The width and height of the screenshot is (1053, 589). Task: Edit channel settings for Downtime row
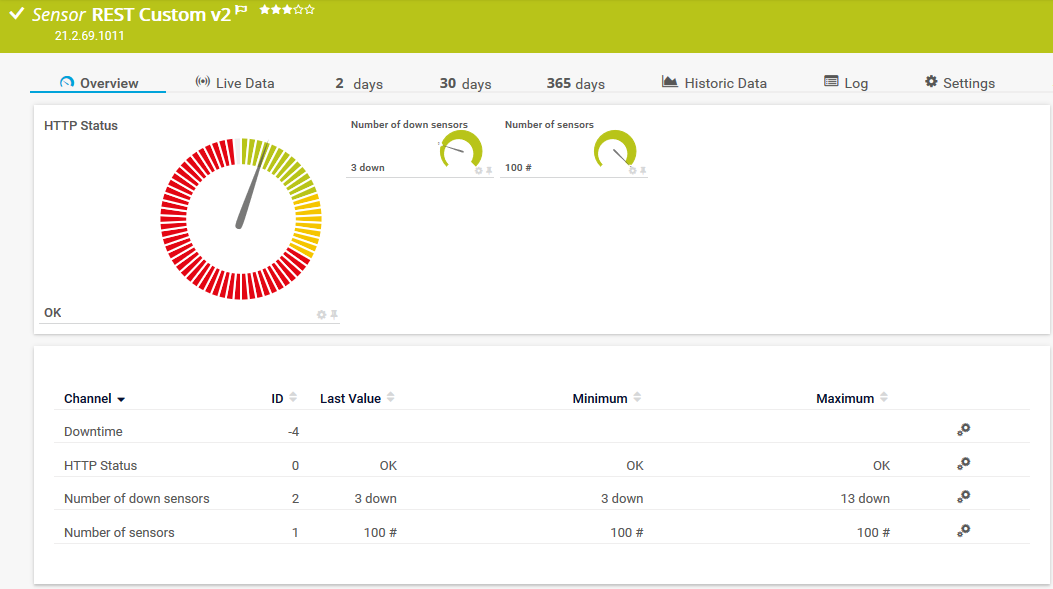click(963, 430)
